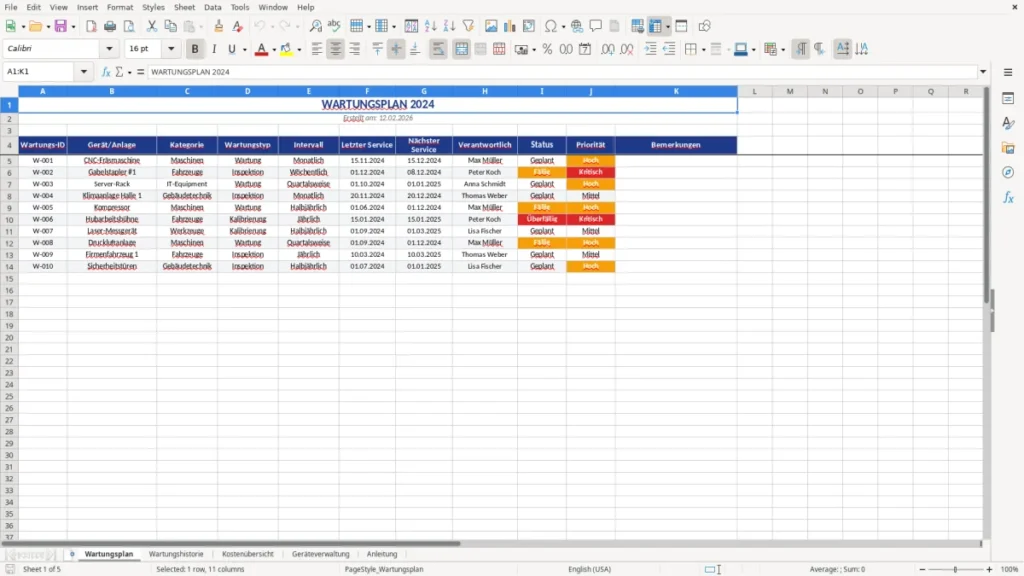This screenshot has width=1024, height=576.
Task: Open highlighting color dropdown arrow
Action: [x=299, y=50]
